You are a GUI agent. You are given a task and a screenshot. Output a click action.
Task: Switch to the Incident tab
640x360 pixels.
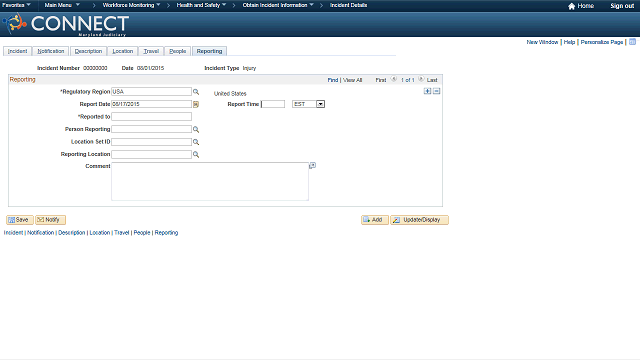[x=18, y=51]
